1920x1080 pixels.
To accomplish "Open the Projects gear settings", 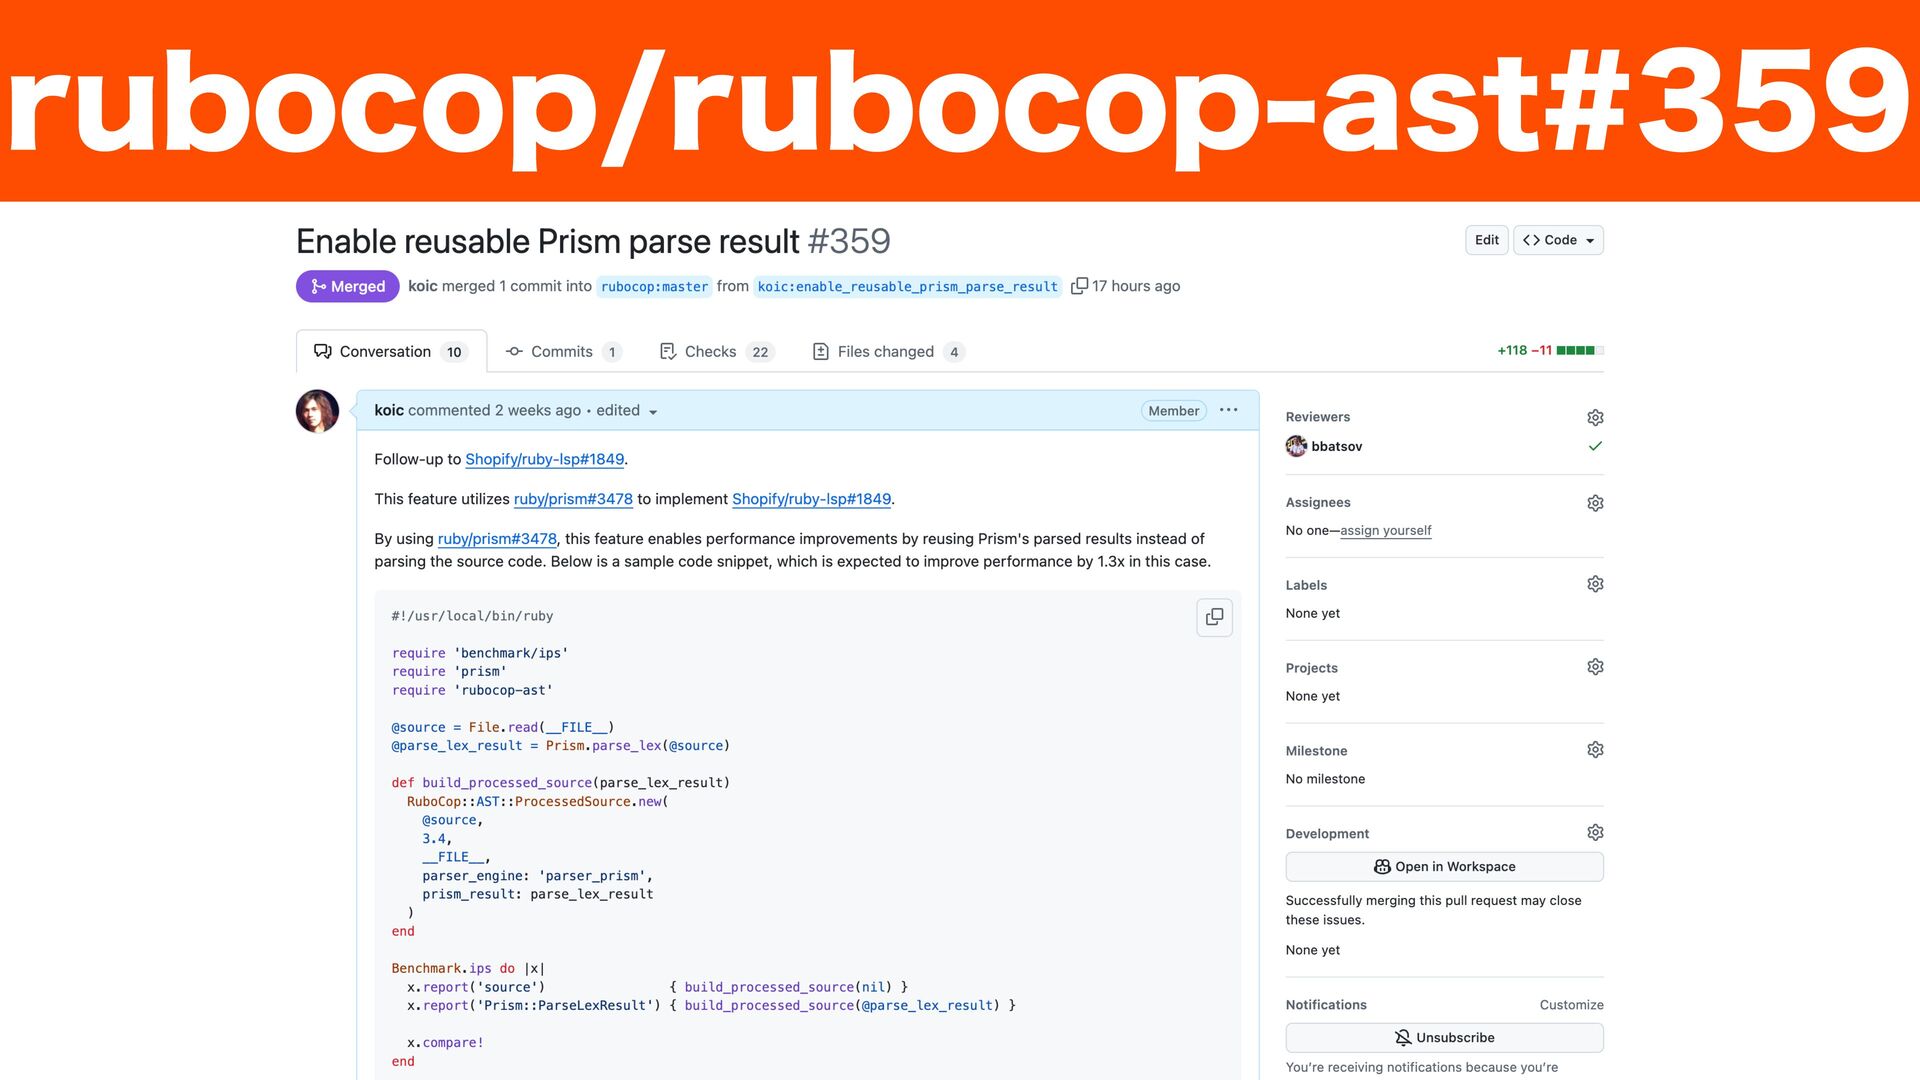I will coord(1595,667).
